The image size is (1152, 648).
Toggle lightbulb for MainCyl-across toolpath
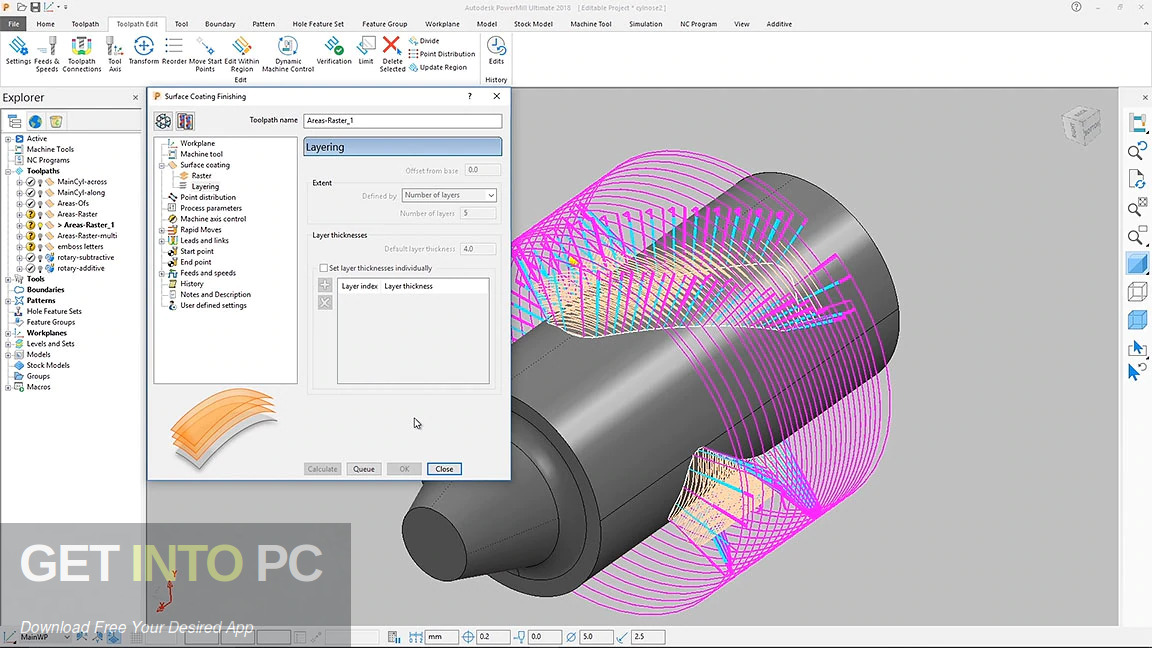[40, 182]
